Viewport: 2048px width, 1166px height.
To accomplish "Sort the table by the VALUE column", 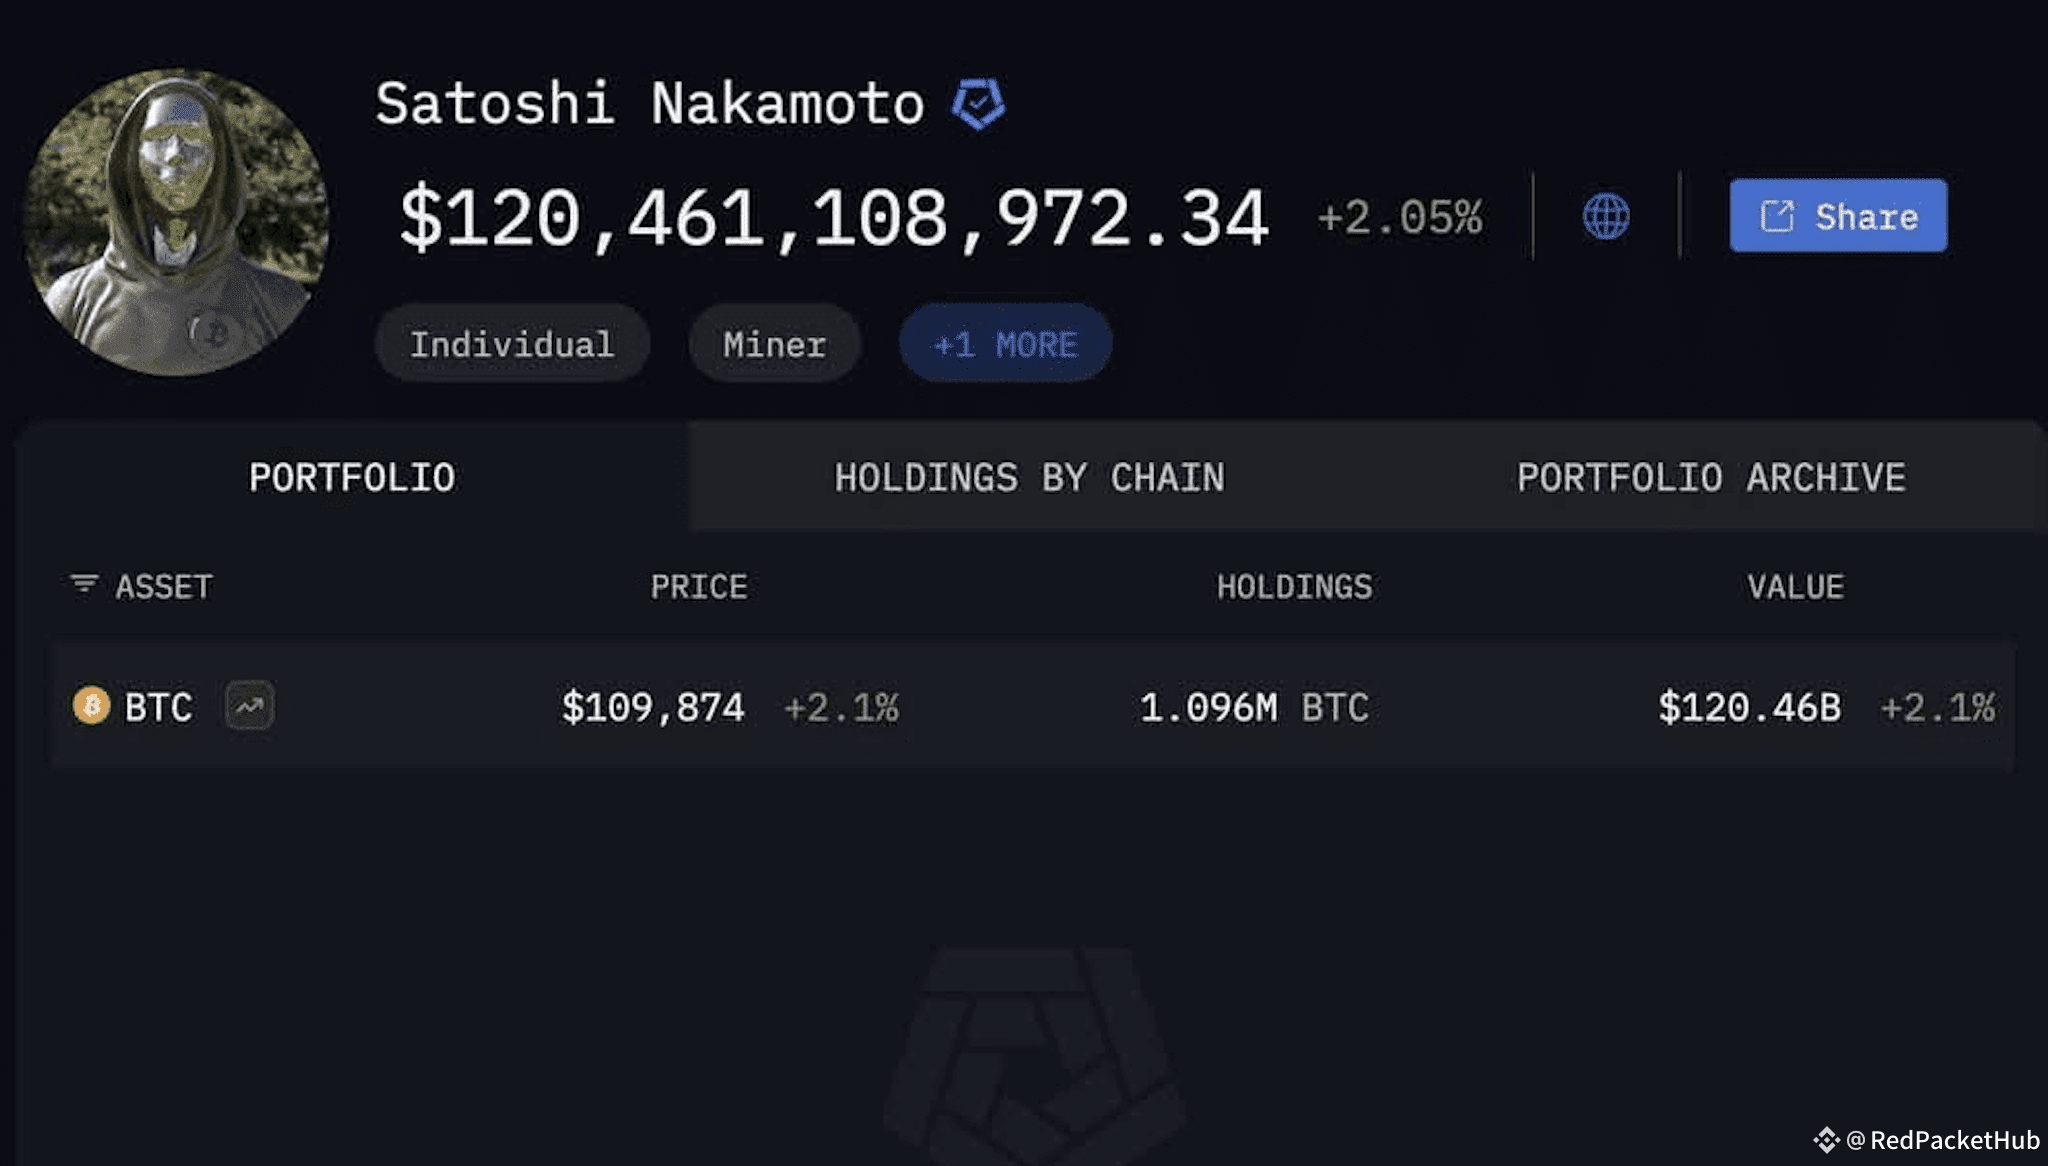I will tap(1795, 587).
